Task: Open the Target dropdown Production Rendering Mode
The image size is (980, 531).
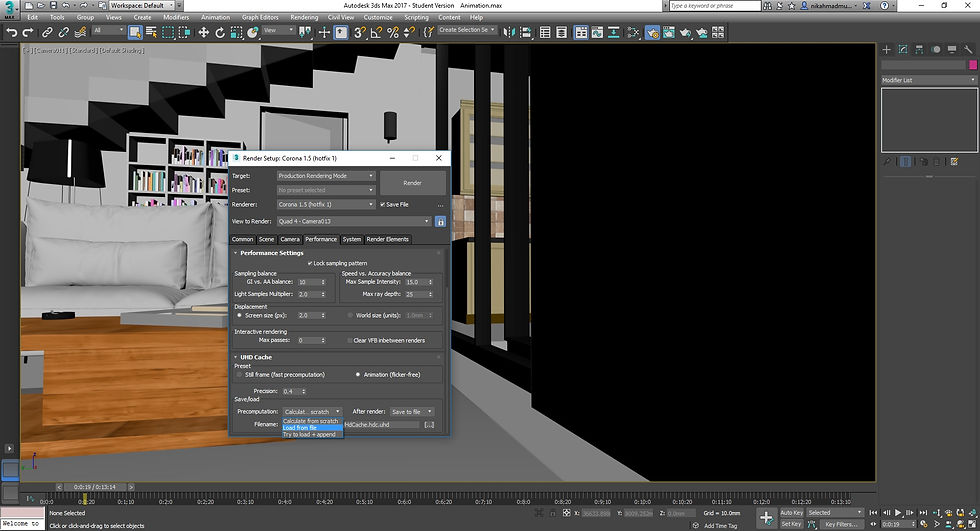Action: coord(326,176)
